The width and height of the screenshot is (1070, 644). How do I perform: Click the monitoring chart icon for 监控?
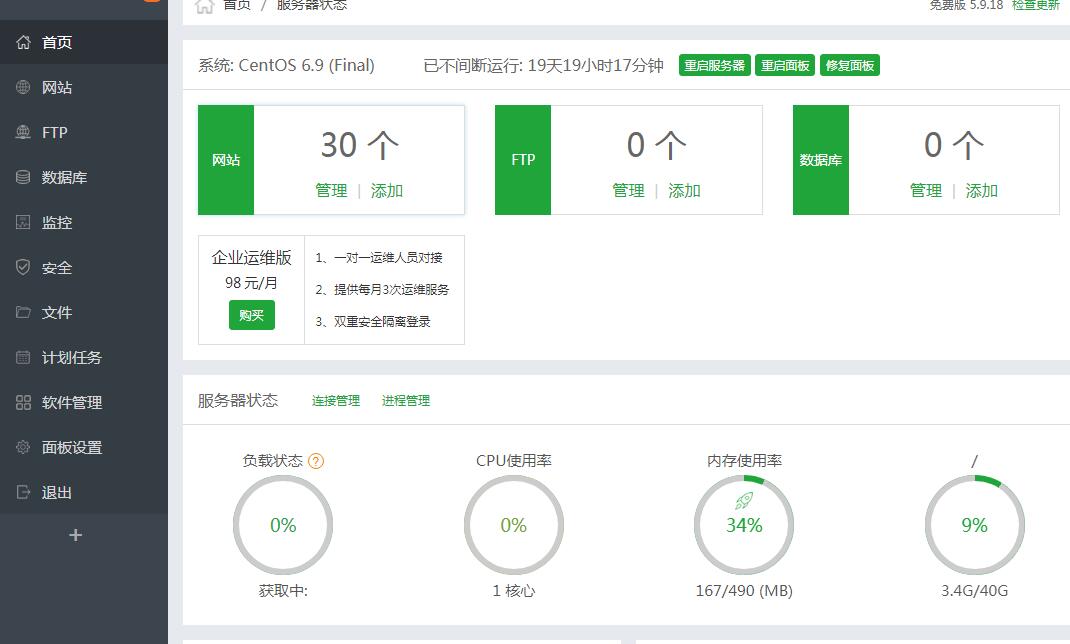[24, 222]
